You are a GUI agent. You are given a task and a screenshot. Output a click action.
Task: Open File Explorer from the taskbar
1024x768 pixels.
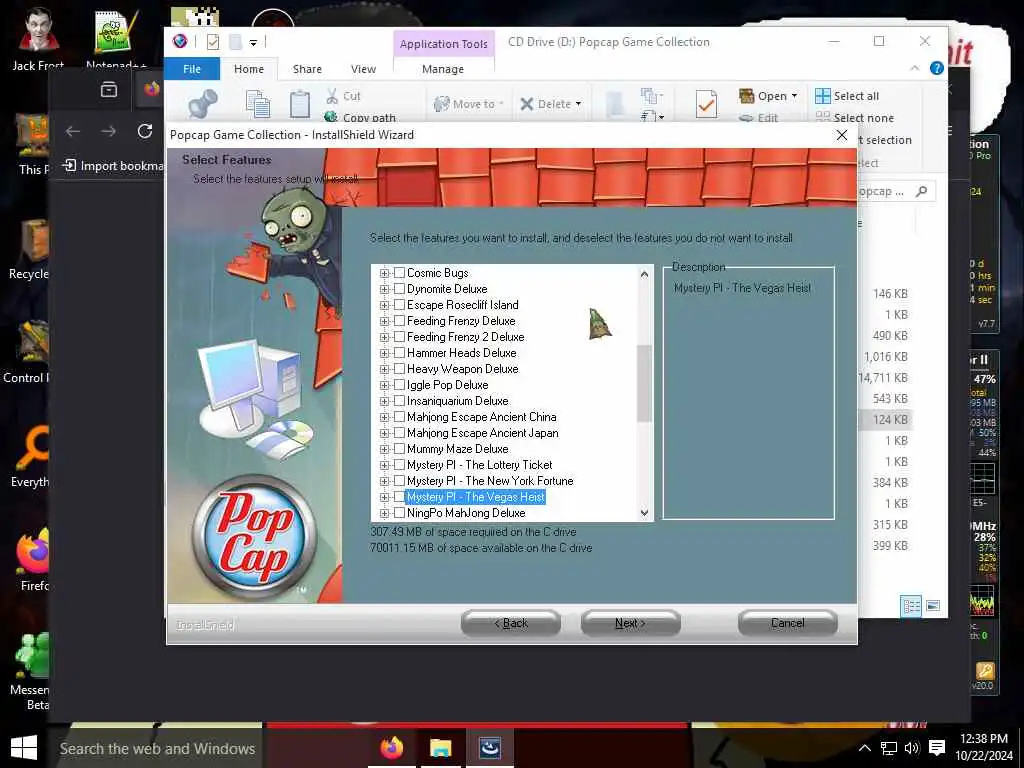click(441, 748)
